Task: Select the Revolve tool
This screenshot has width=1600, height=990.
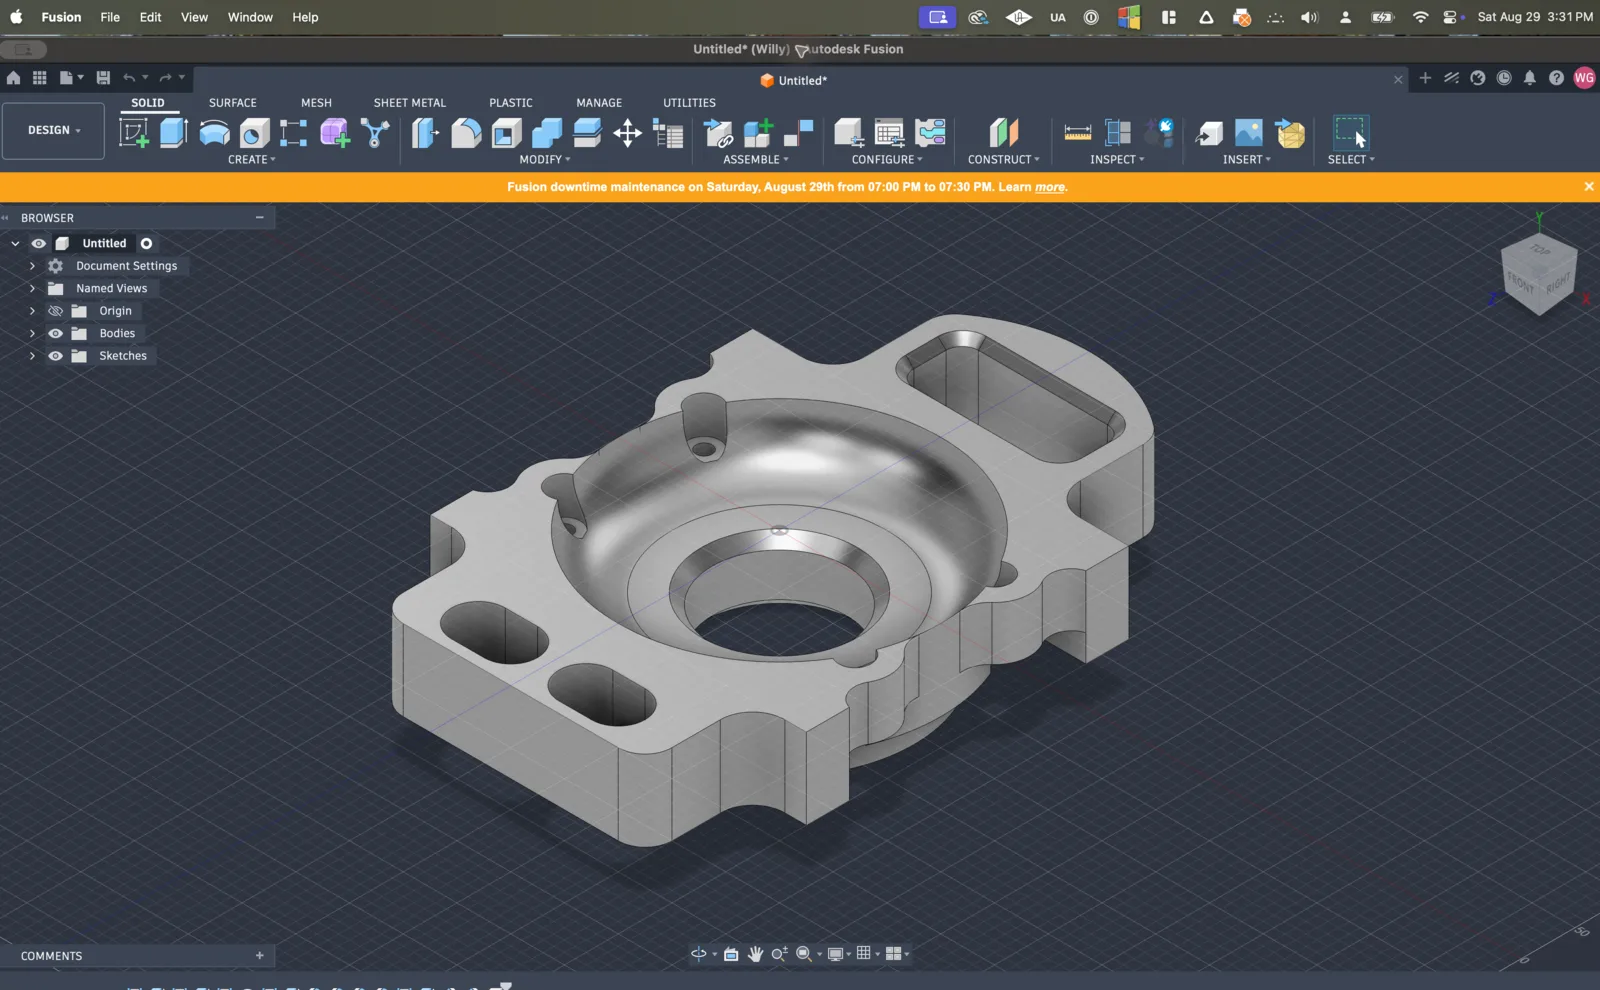Action: 214,132
